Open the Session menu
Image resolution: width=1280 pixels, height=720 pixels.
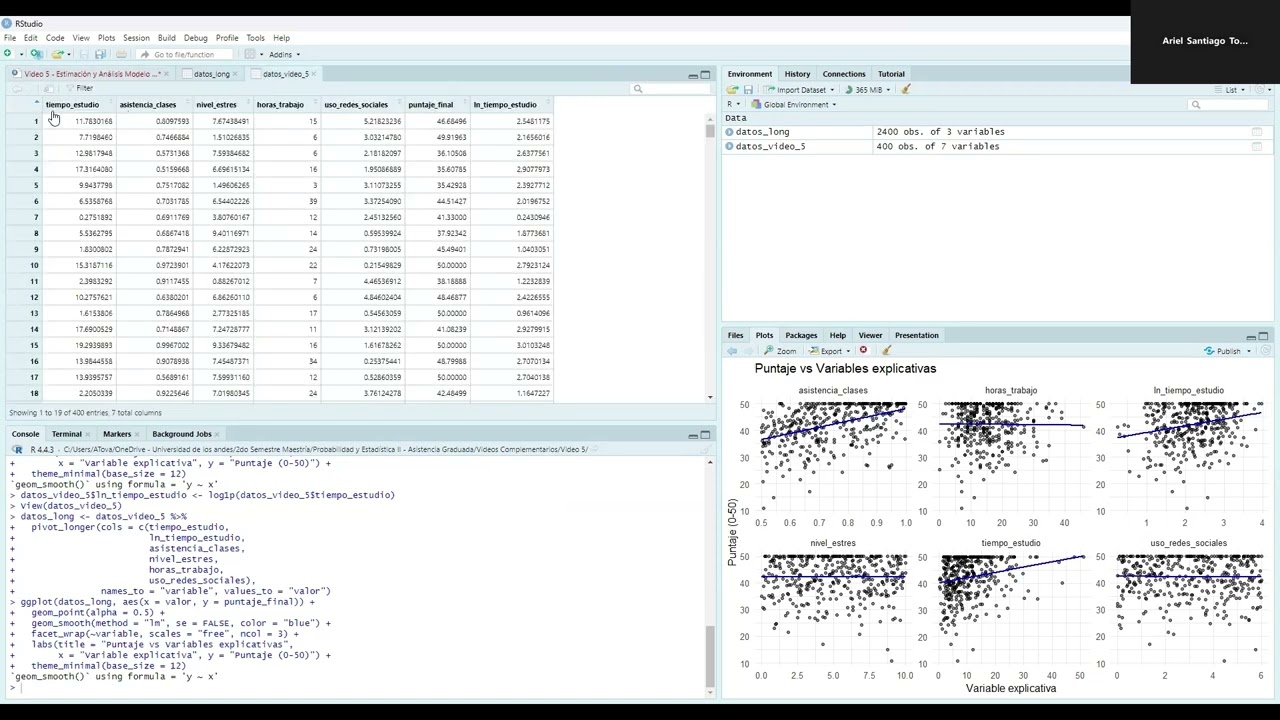click(136, 38)
